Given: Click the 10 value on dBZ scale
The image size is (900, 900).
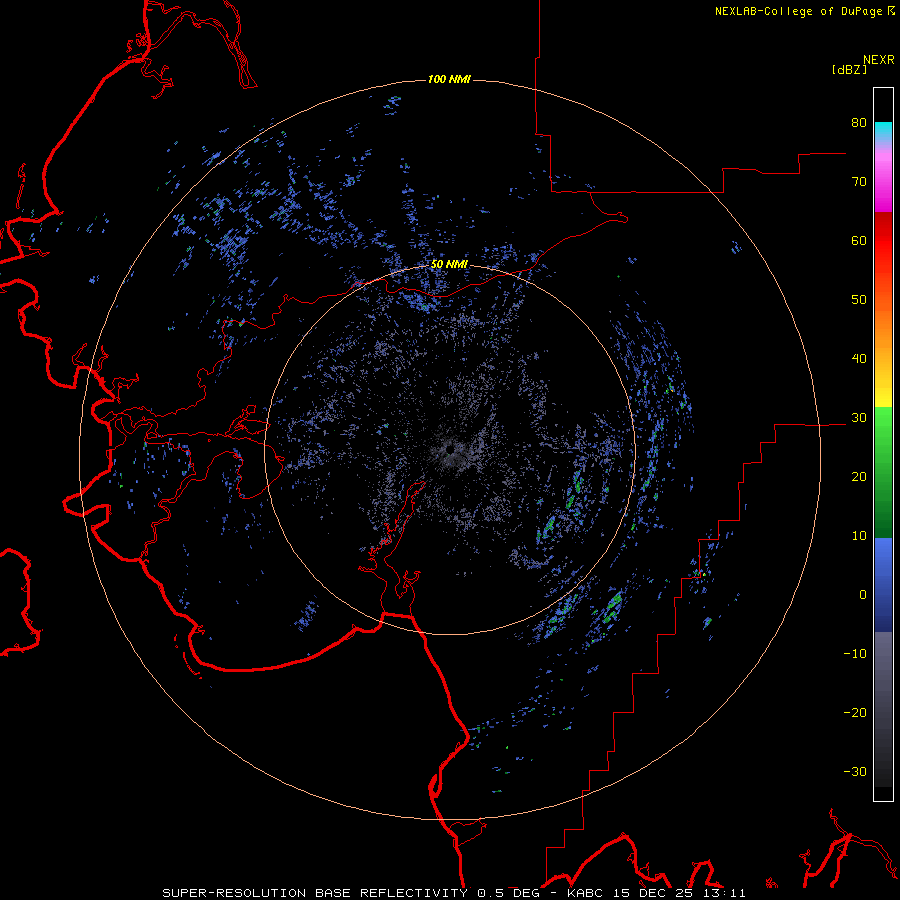Looking at the screenshot, I should (x=859, y=536).
